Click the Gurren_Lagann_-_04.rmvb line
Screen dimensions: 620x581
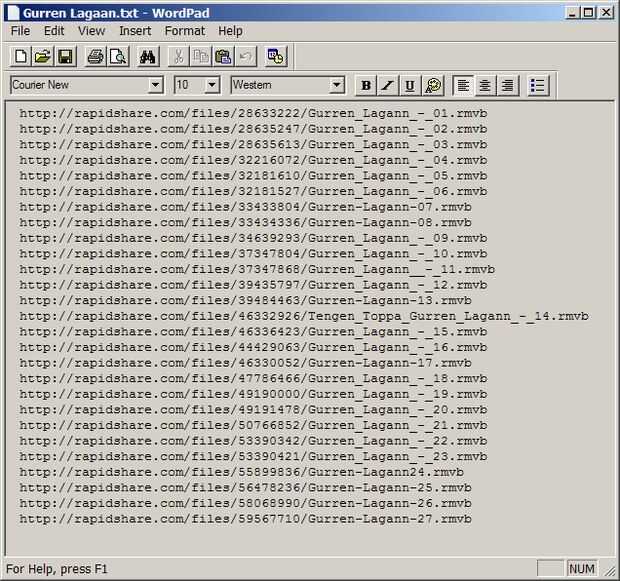tap(253, 161)
